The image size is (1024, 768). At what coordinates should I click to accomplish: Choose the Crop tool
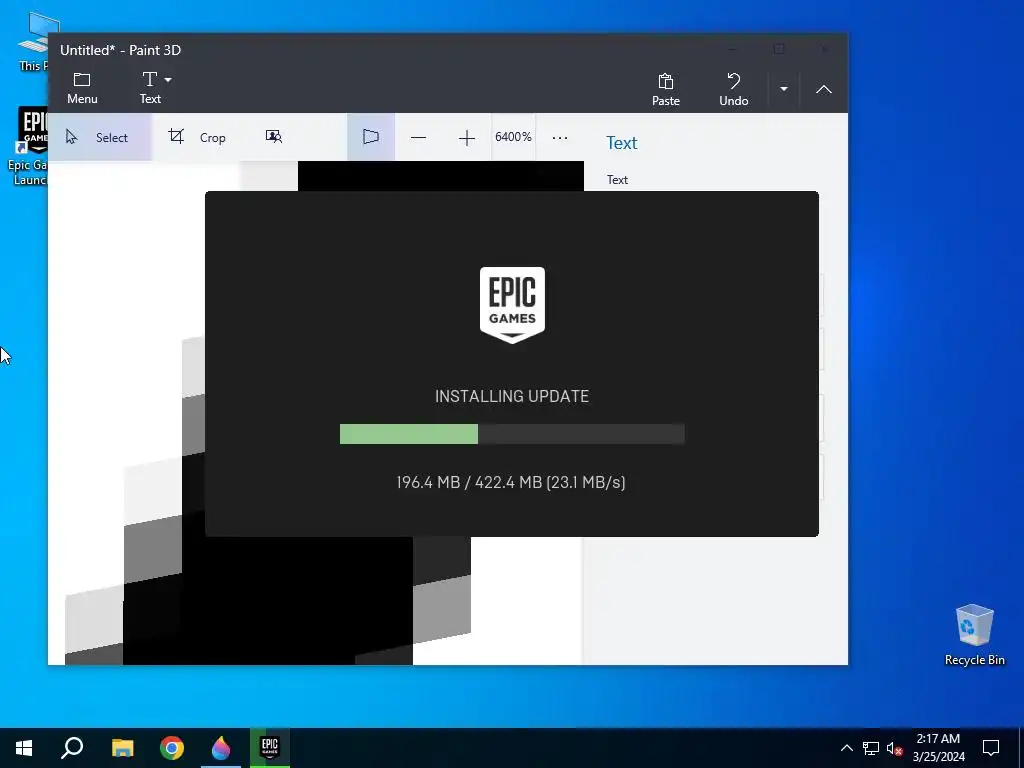[197, 137]
